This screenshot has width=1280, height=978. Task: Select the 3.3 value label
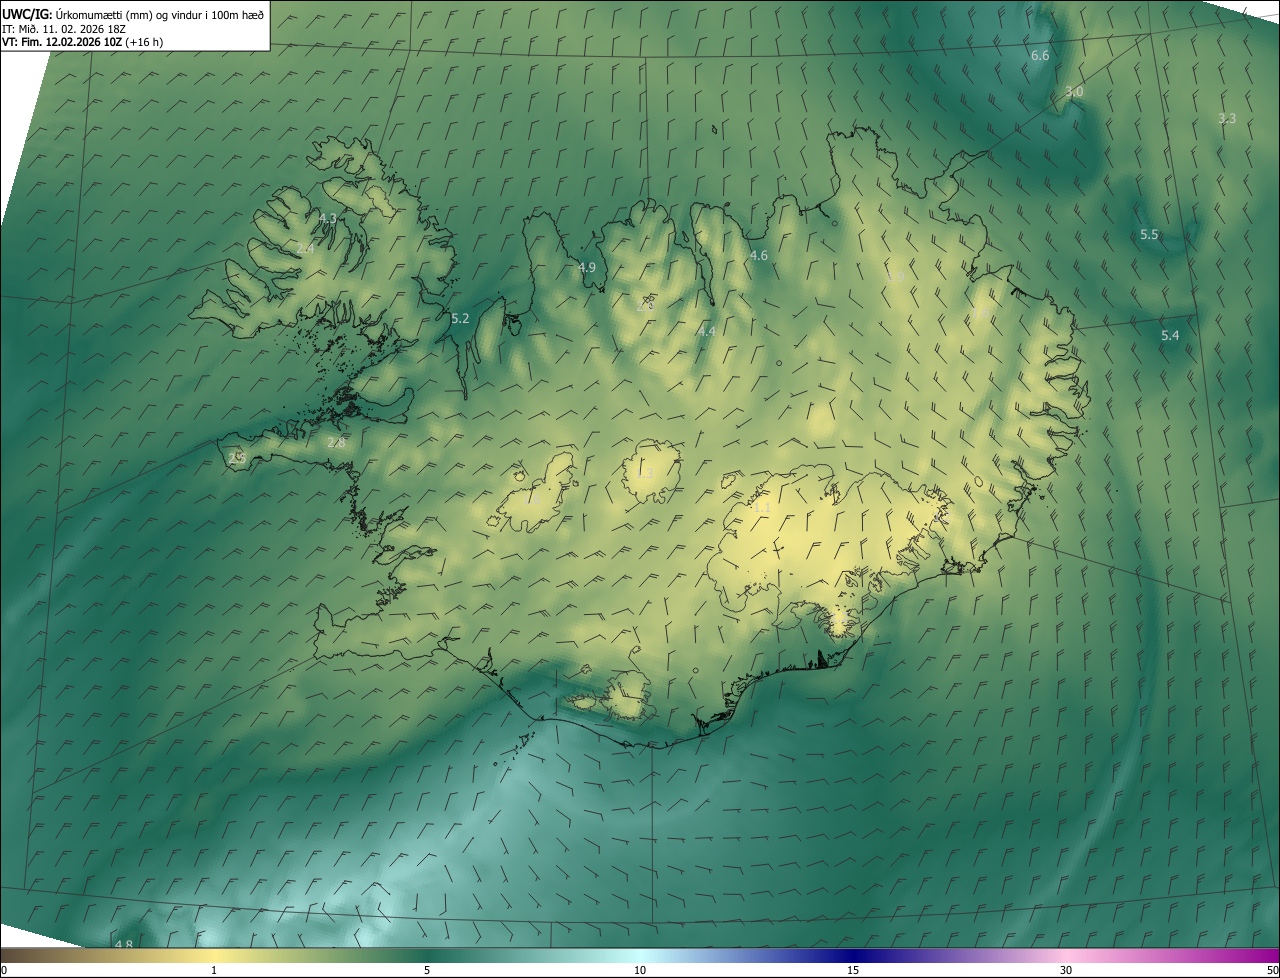(1227, 118)
